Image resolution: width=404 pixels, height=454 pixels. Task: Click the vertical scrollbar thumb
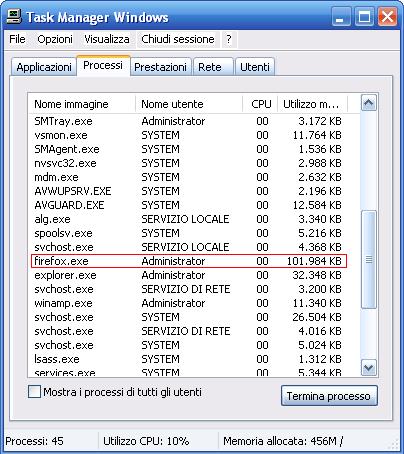click(x=369, y=259)
